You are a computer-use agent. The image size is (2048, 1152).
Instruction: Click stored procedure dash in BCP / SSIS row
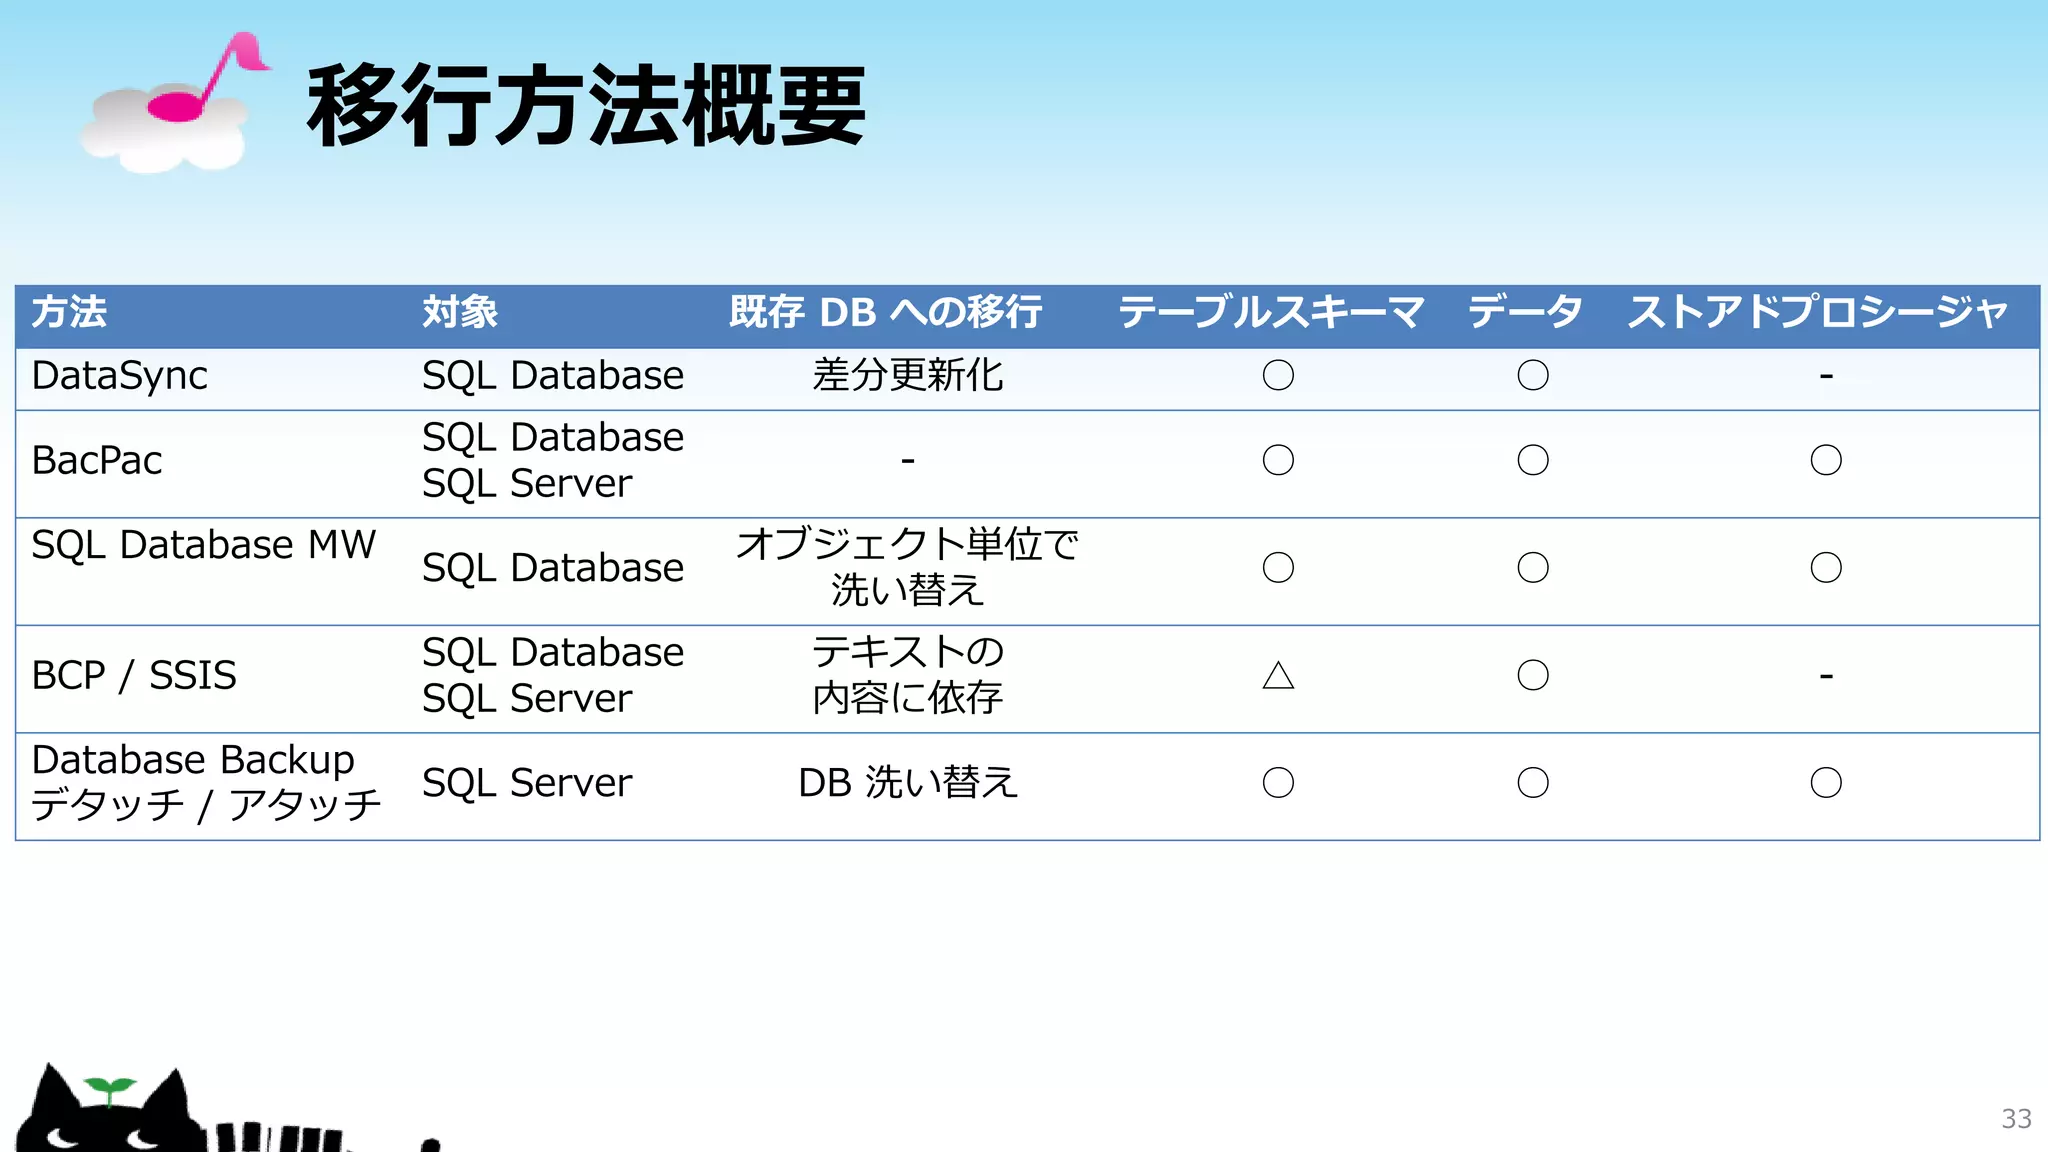1826,676
